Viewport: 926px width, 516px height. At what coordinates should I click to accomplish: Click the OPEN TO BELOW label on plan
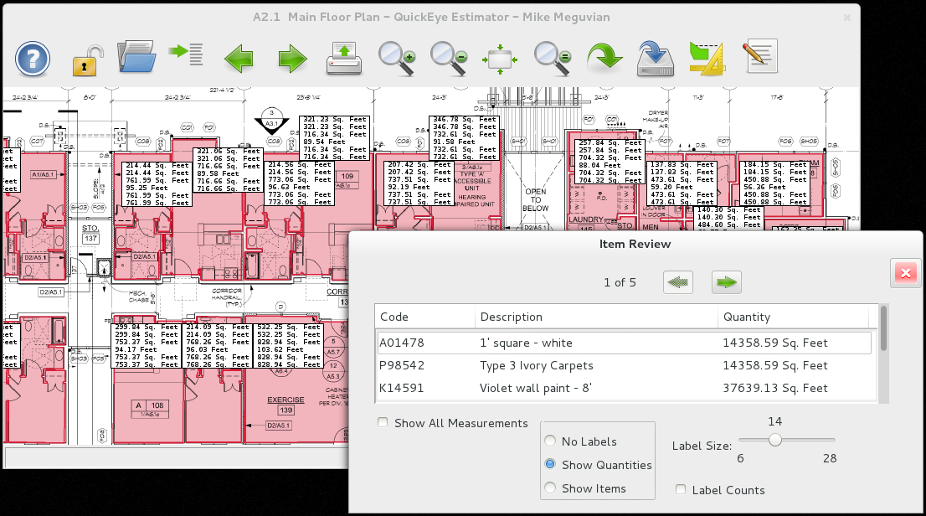click(x=536, y=200)
